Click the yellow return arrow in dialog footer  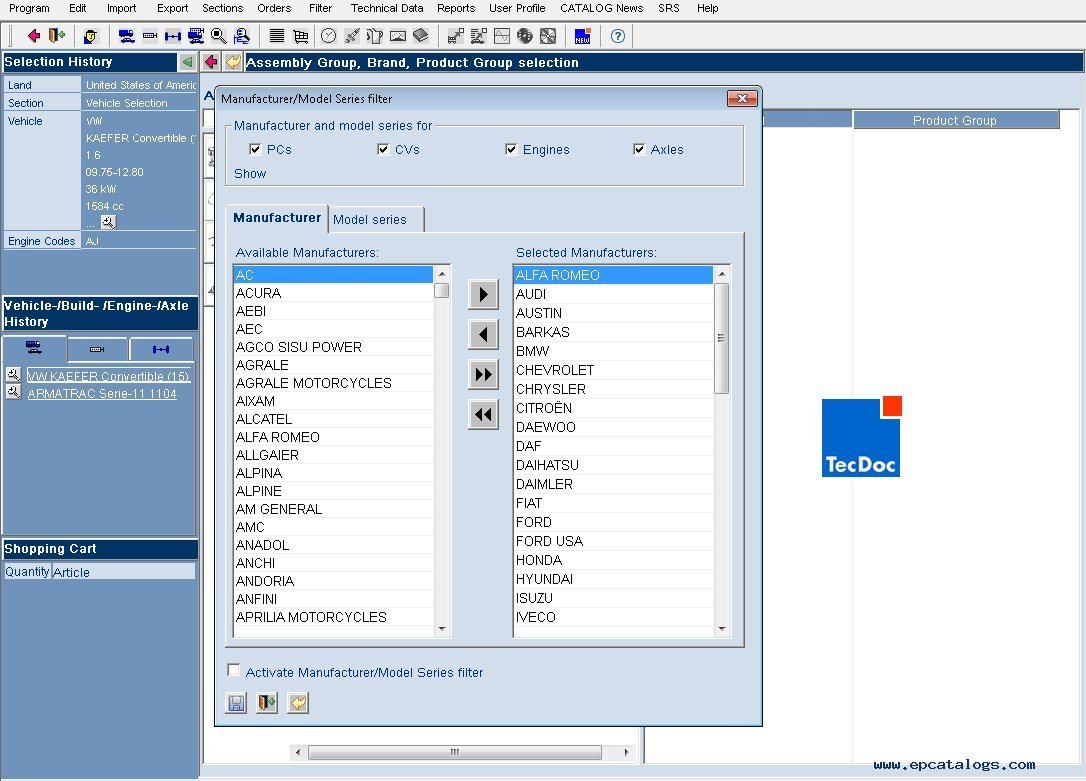tap(297, 703)
